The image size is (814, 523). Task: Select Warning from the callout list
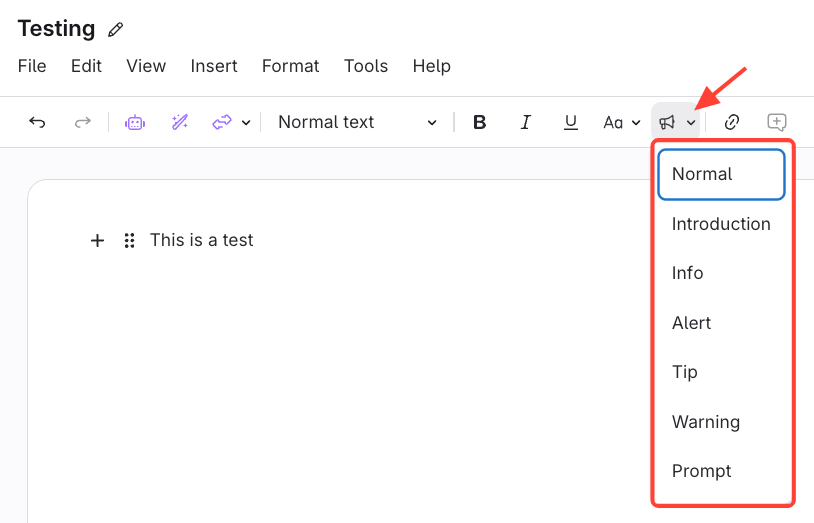coord(706,422)
